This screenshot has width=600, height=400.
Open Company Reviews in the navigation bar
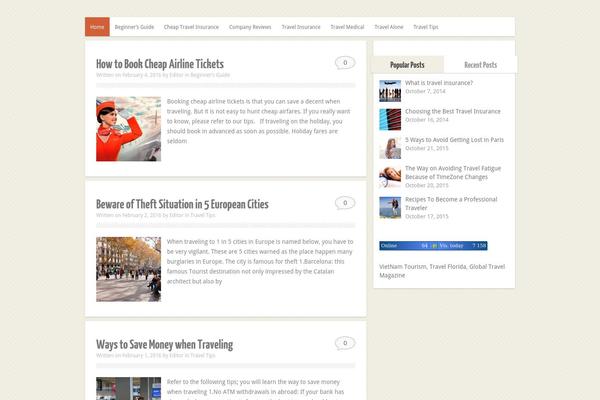point(250,27)
